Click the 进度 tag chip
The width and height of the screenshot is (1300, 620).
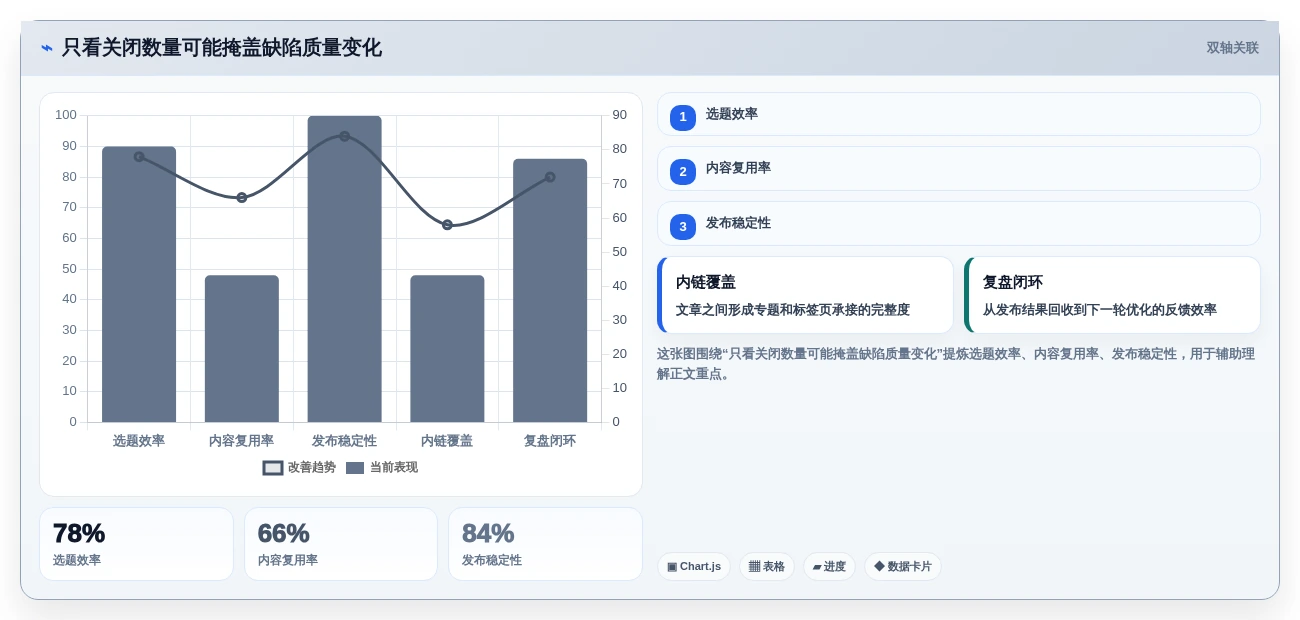coord(829,566)
